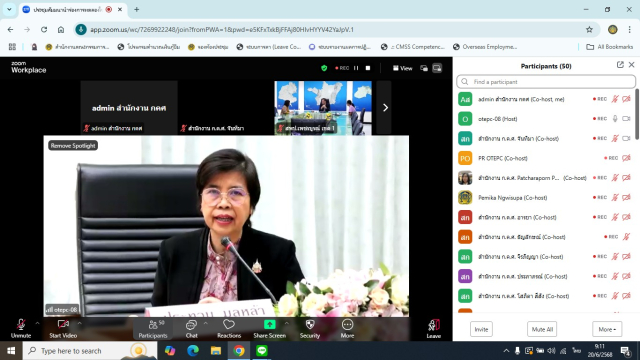This screenshot has width=640, height=360.
Task: Pause the recording
Action: coord(356,68)
